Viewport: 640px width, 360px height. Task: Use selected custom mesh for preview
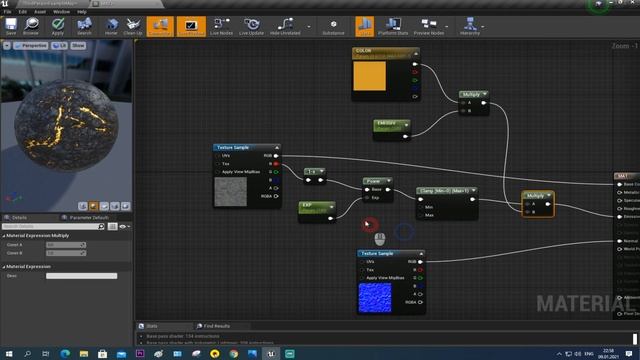[x=125, y=206]
